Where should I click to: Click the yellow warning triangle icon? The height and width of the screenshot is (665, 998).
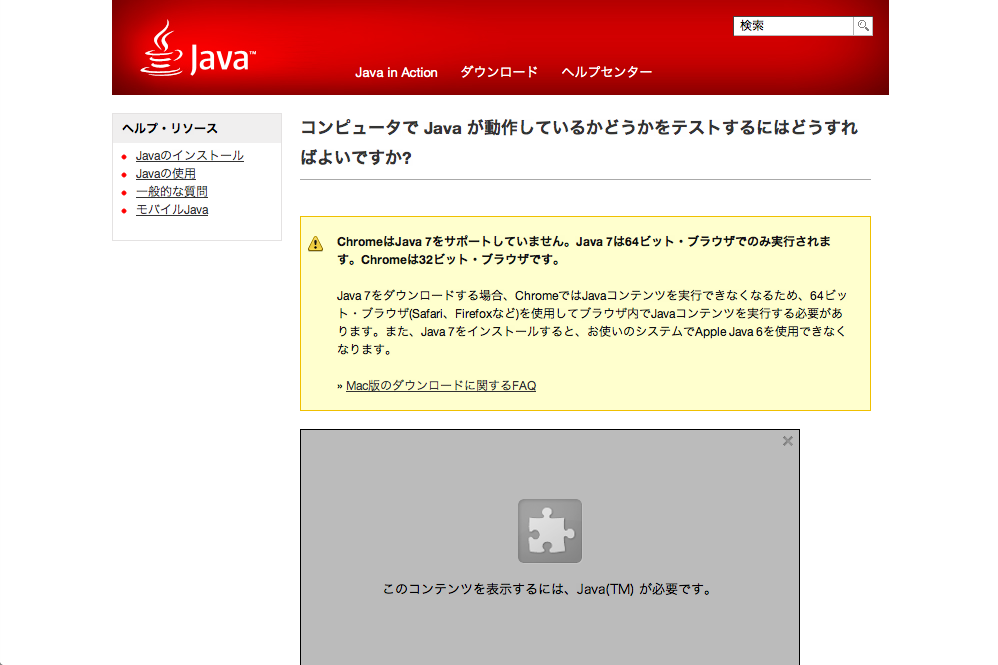[x=316, y=243]
